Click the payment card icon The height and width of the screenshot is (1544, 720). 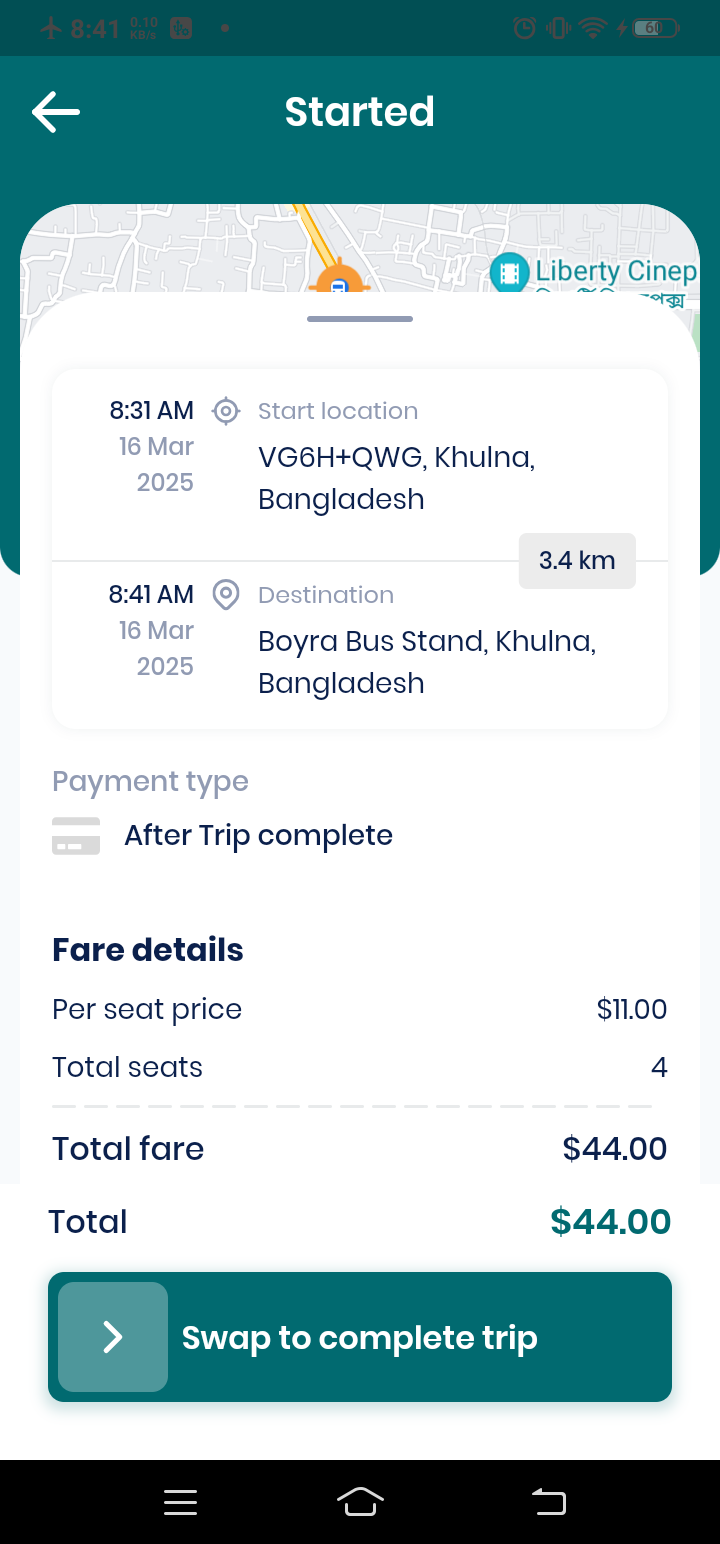(x=76, y=836)
